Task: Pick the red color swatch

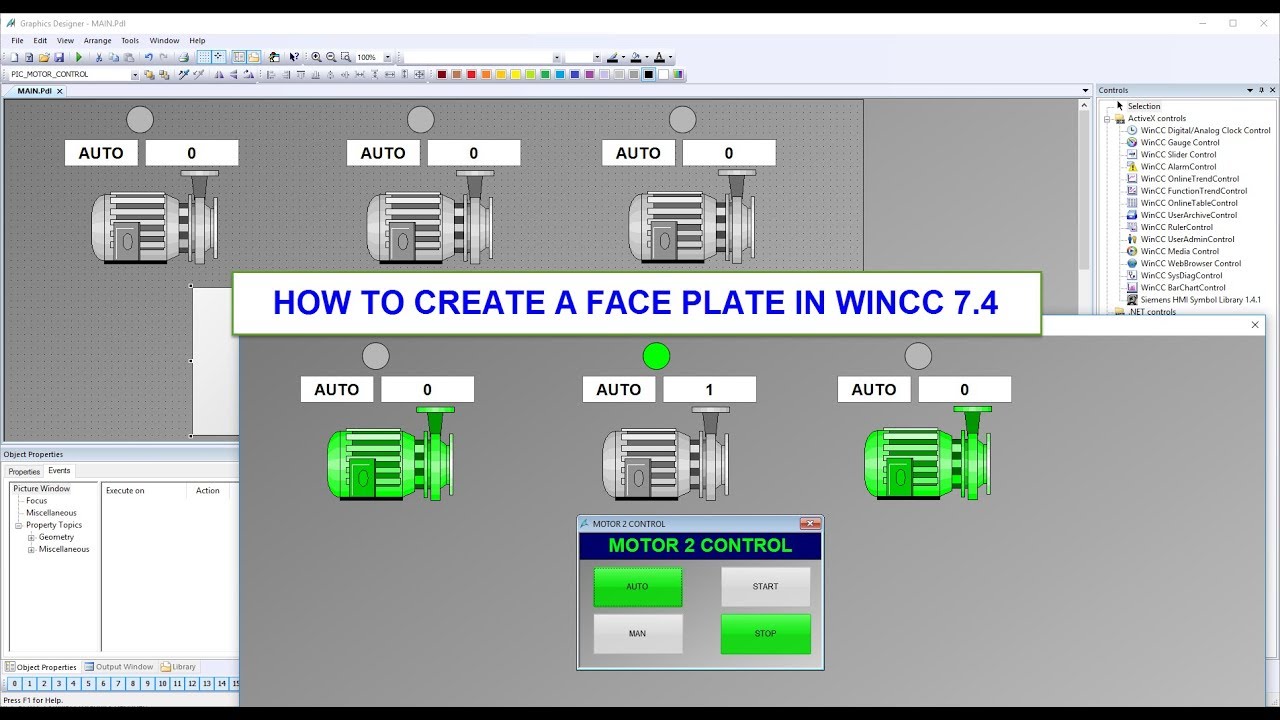Action: coord(471,74)
